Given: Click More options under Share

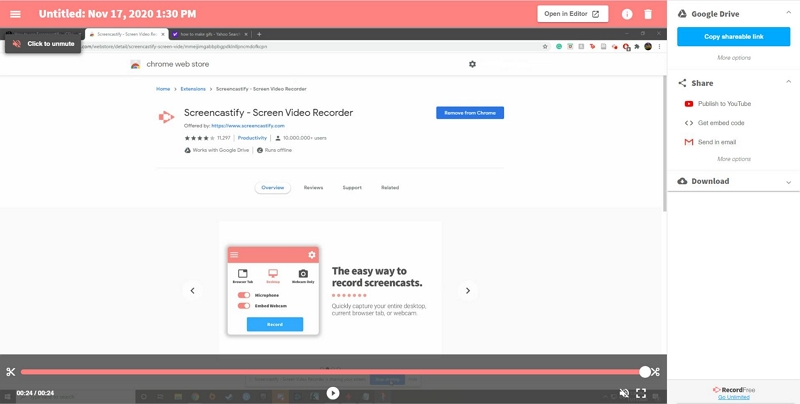Looking at the screenshot, I should [734, 159].
